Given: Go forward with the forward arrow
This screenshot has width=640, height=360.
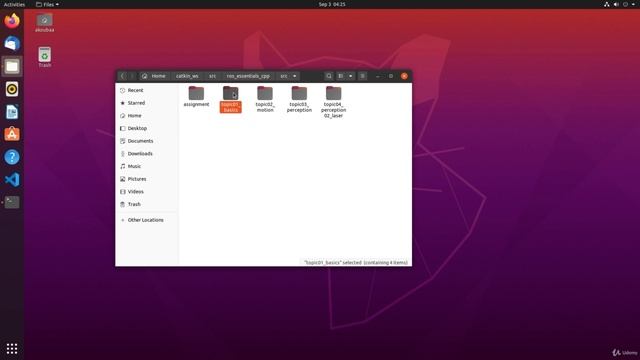Looking at the screenshot, I should point(132,76).
